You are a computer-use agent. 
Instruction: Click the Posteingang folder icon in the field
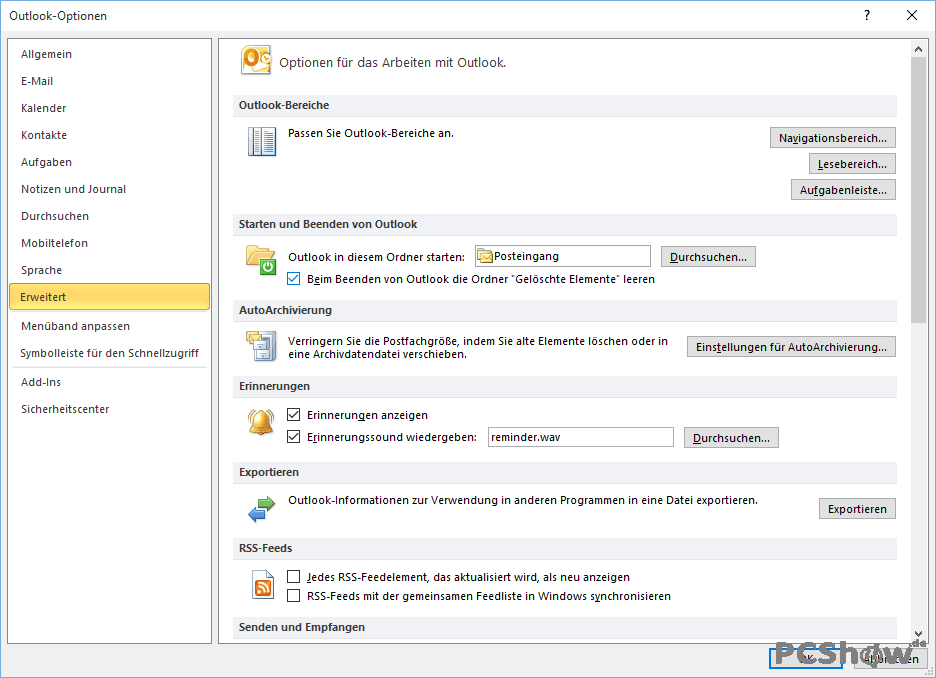click(485, 256)
